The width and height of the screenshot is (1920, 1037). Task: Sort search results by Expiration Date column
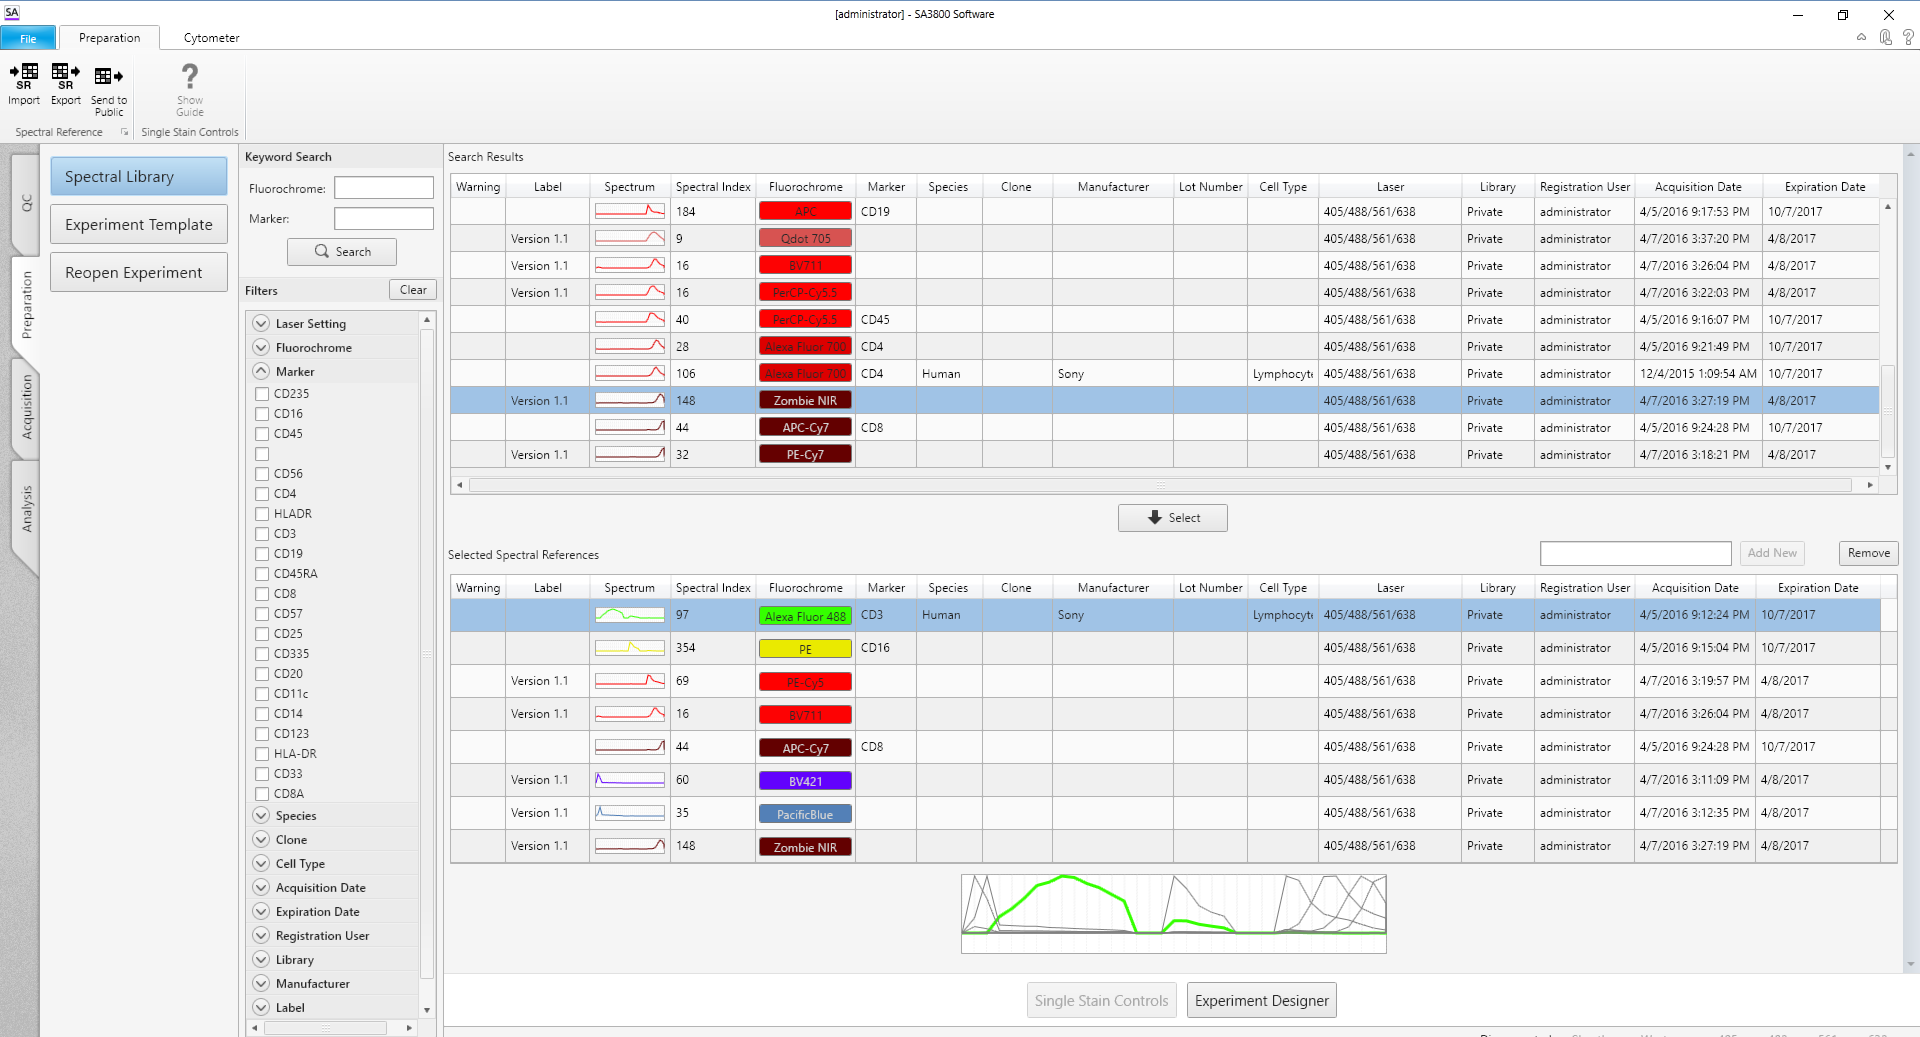[x=1824, y=187]
